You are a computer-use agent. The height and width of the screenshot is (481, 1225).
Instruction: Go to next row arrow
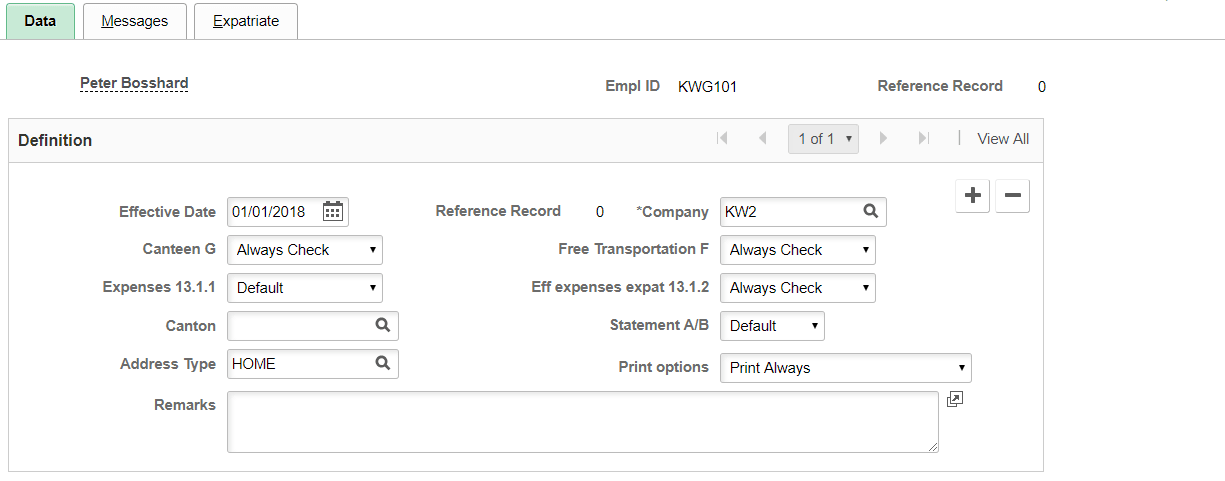point(883,139)
